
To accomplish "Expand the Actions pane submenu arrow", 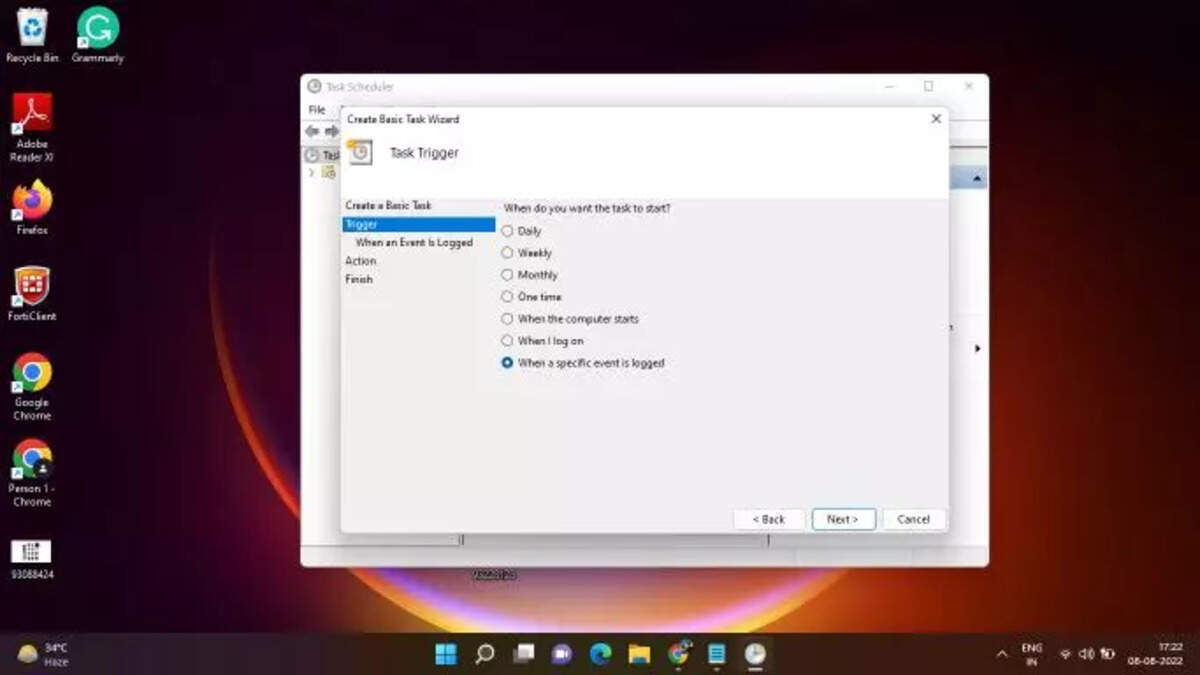I will coord(977,348).
